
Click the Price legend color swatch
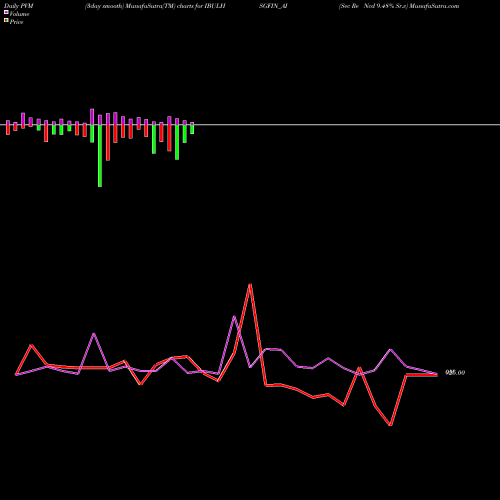pos(6,21)
